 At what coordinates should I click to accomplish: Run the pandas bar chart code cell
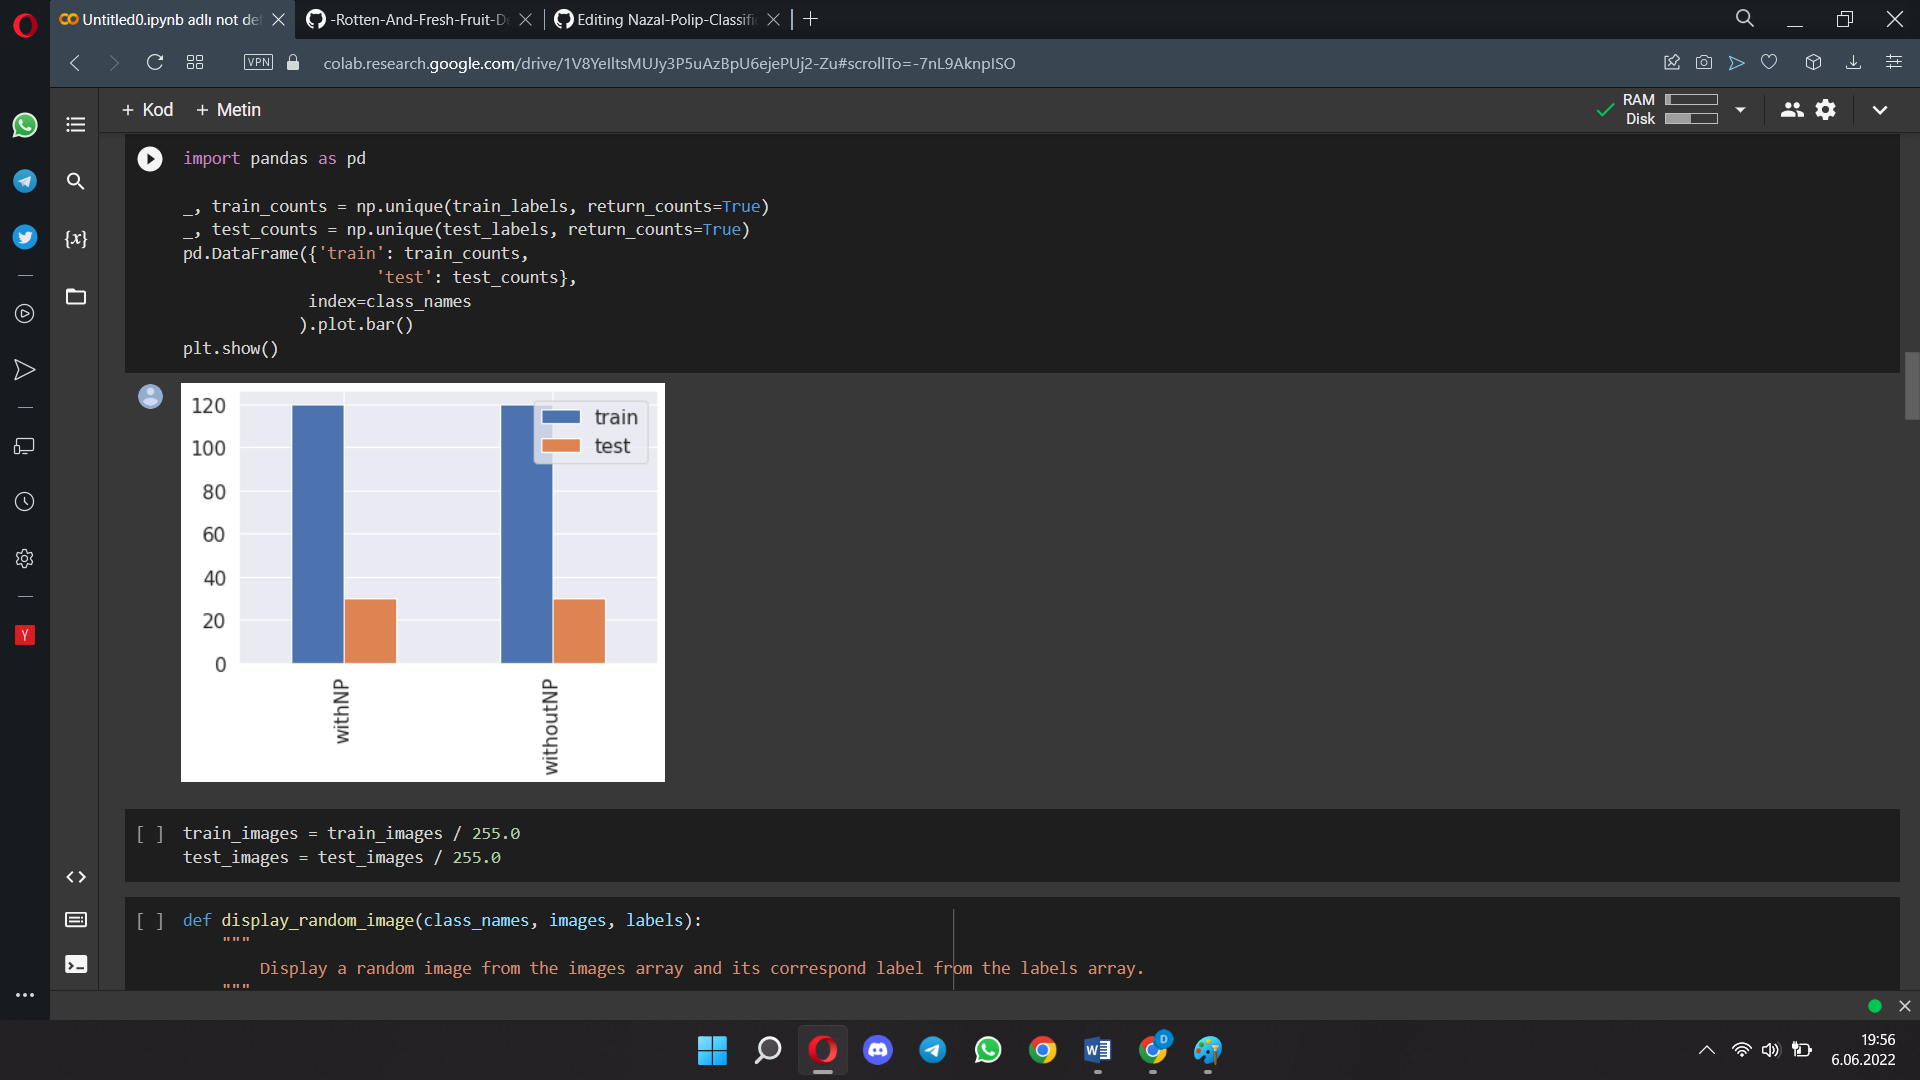pyautogui.click(x=150, y=158)
